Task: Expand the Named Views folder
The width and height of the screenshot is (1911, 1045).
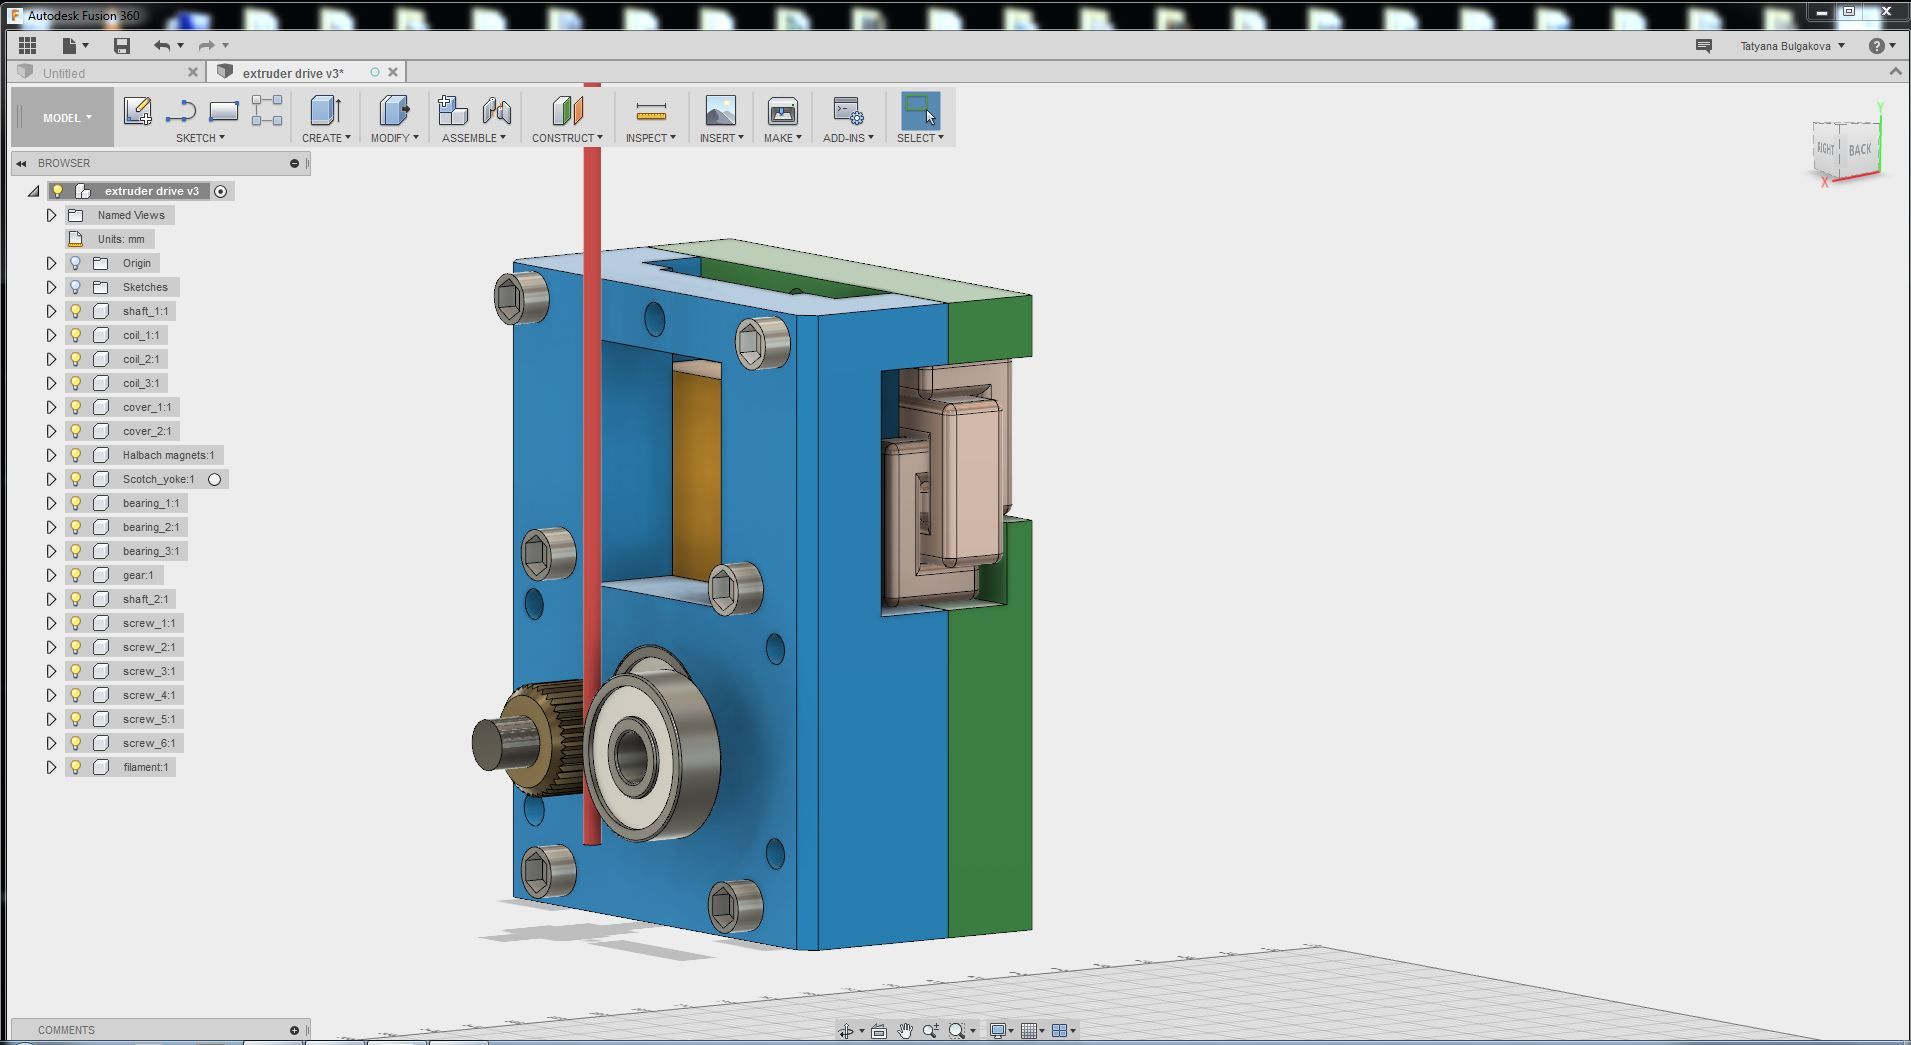Action: [x=51, y=214]
